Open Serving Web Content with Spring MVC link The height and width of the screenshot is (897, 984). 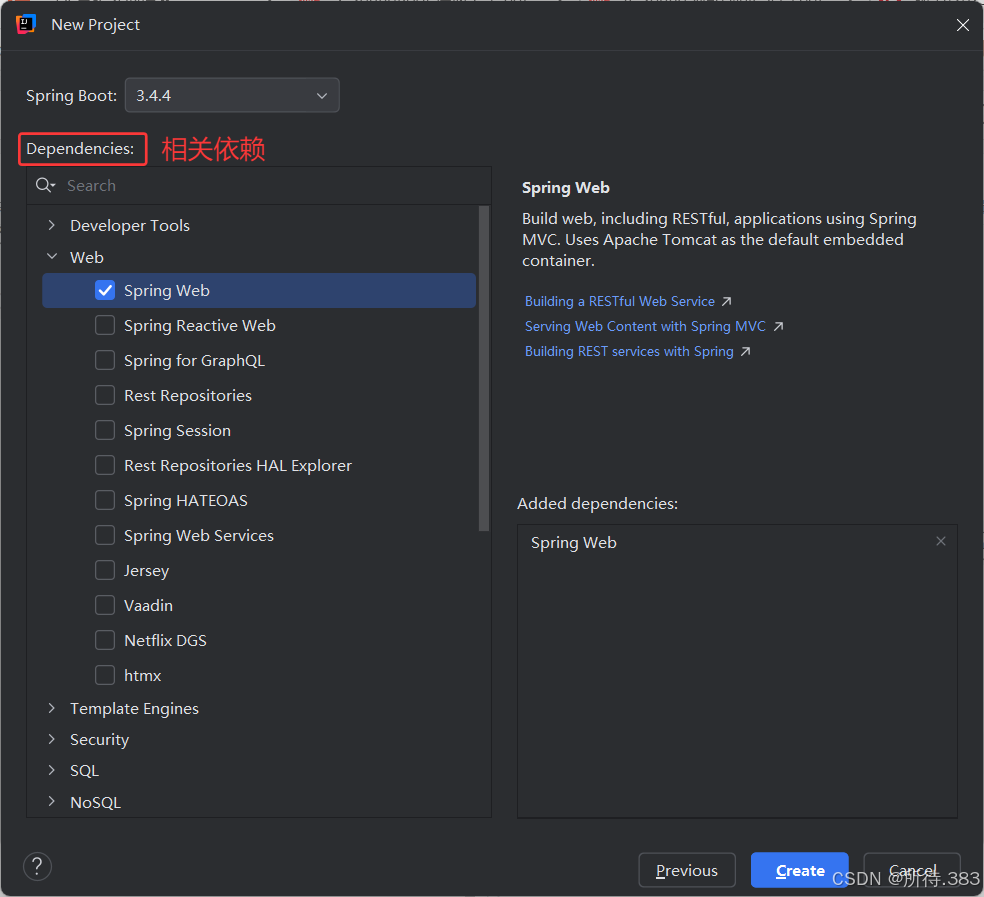point(645,326)
